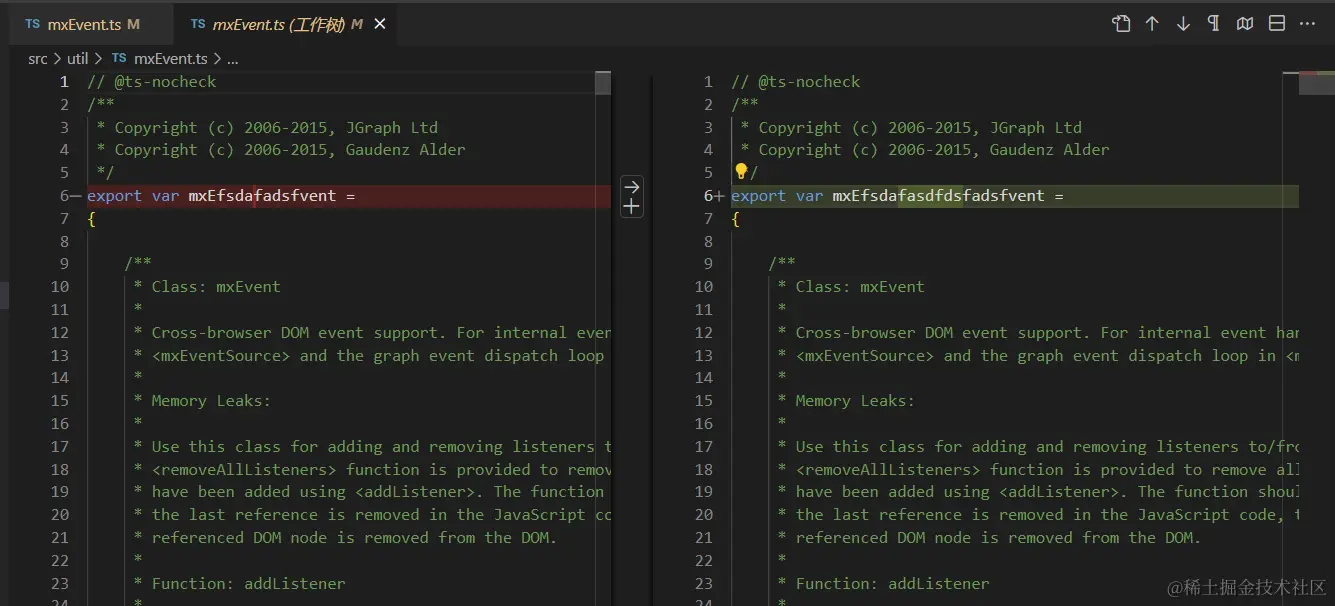Click the right pane minimap slider

1316,83
